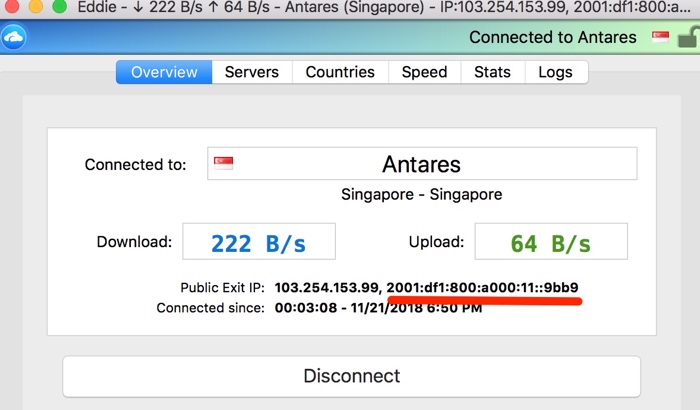
Task: Click the Upload label
Action: click(436, 242)
